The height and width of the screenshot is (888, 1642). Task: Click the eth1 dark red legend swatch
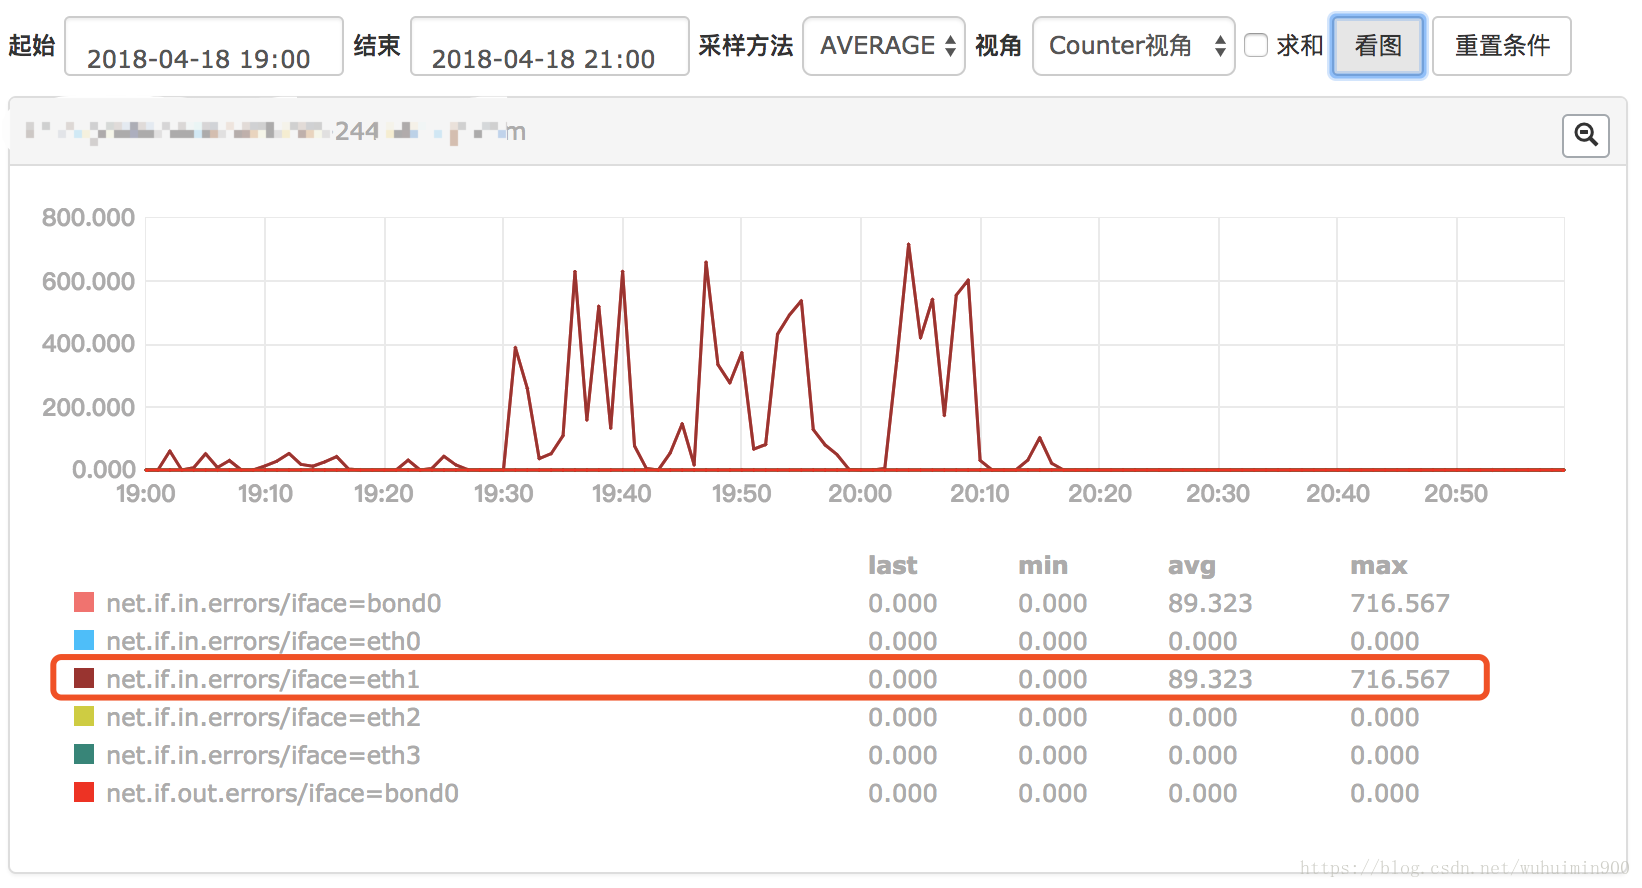point(84,678)
